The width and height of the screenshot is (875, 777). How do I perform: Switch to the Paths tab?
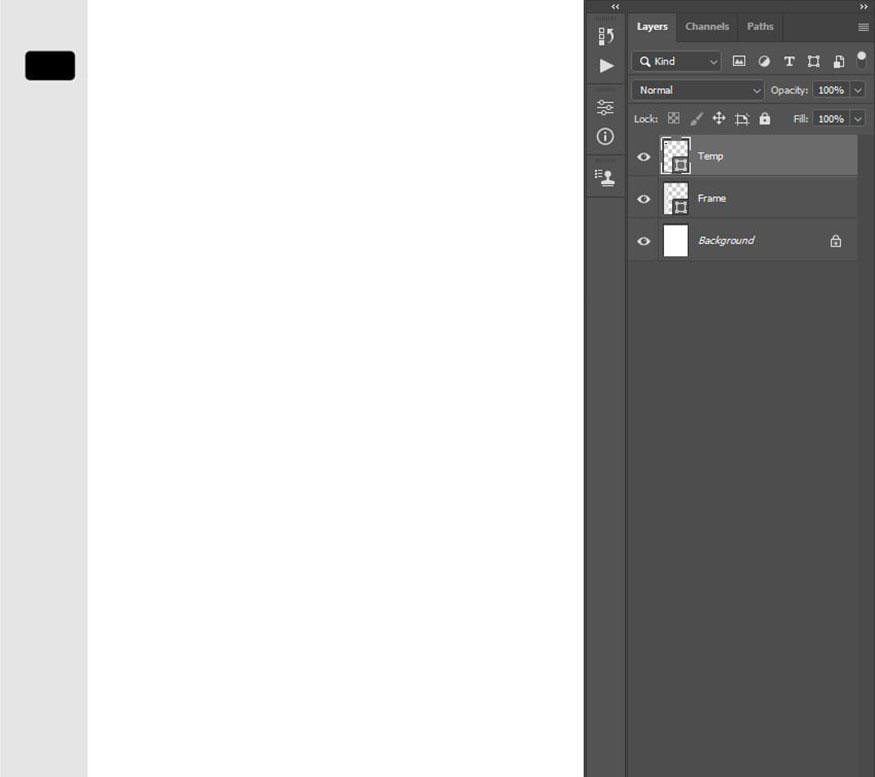click(760, 26)
